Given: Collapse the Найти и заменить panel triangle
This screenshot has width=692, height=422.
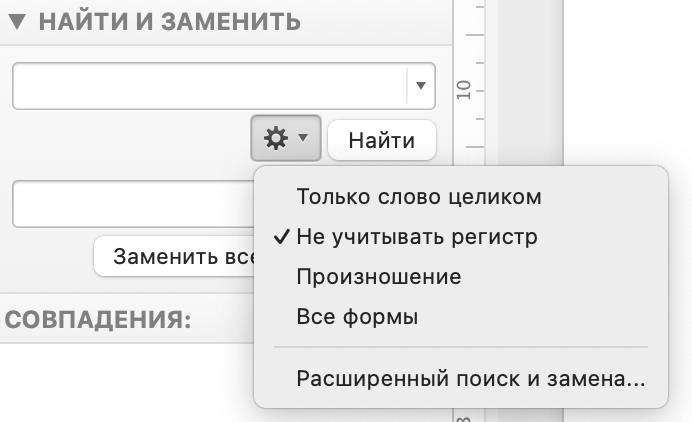Looking at the screenshot, I should point(18,21).
